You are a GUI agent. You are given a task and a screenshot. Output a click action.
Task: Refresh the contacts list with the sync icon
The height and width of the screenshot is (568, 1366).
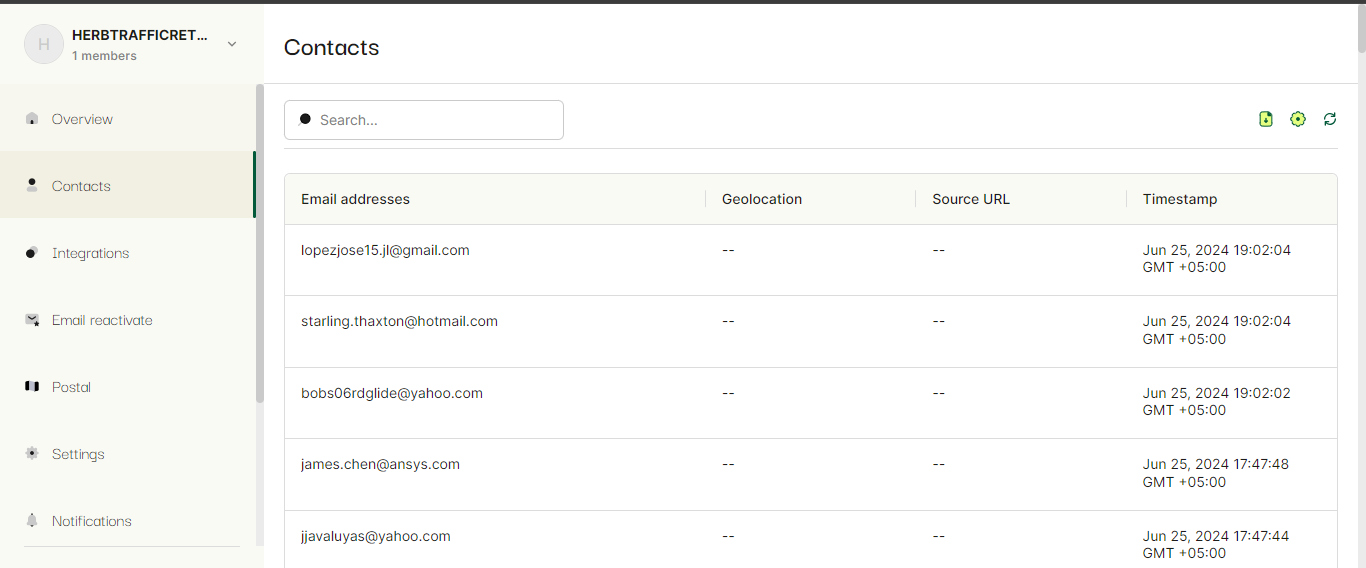pos(1330,119)
